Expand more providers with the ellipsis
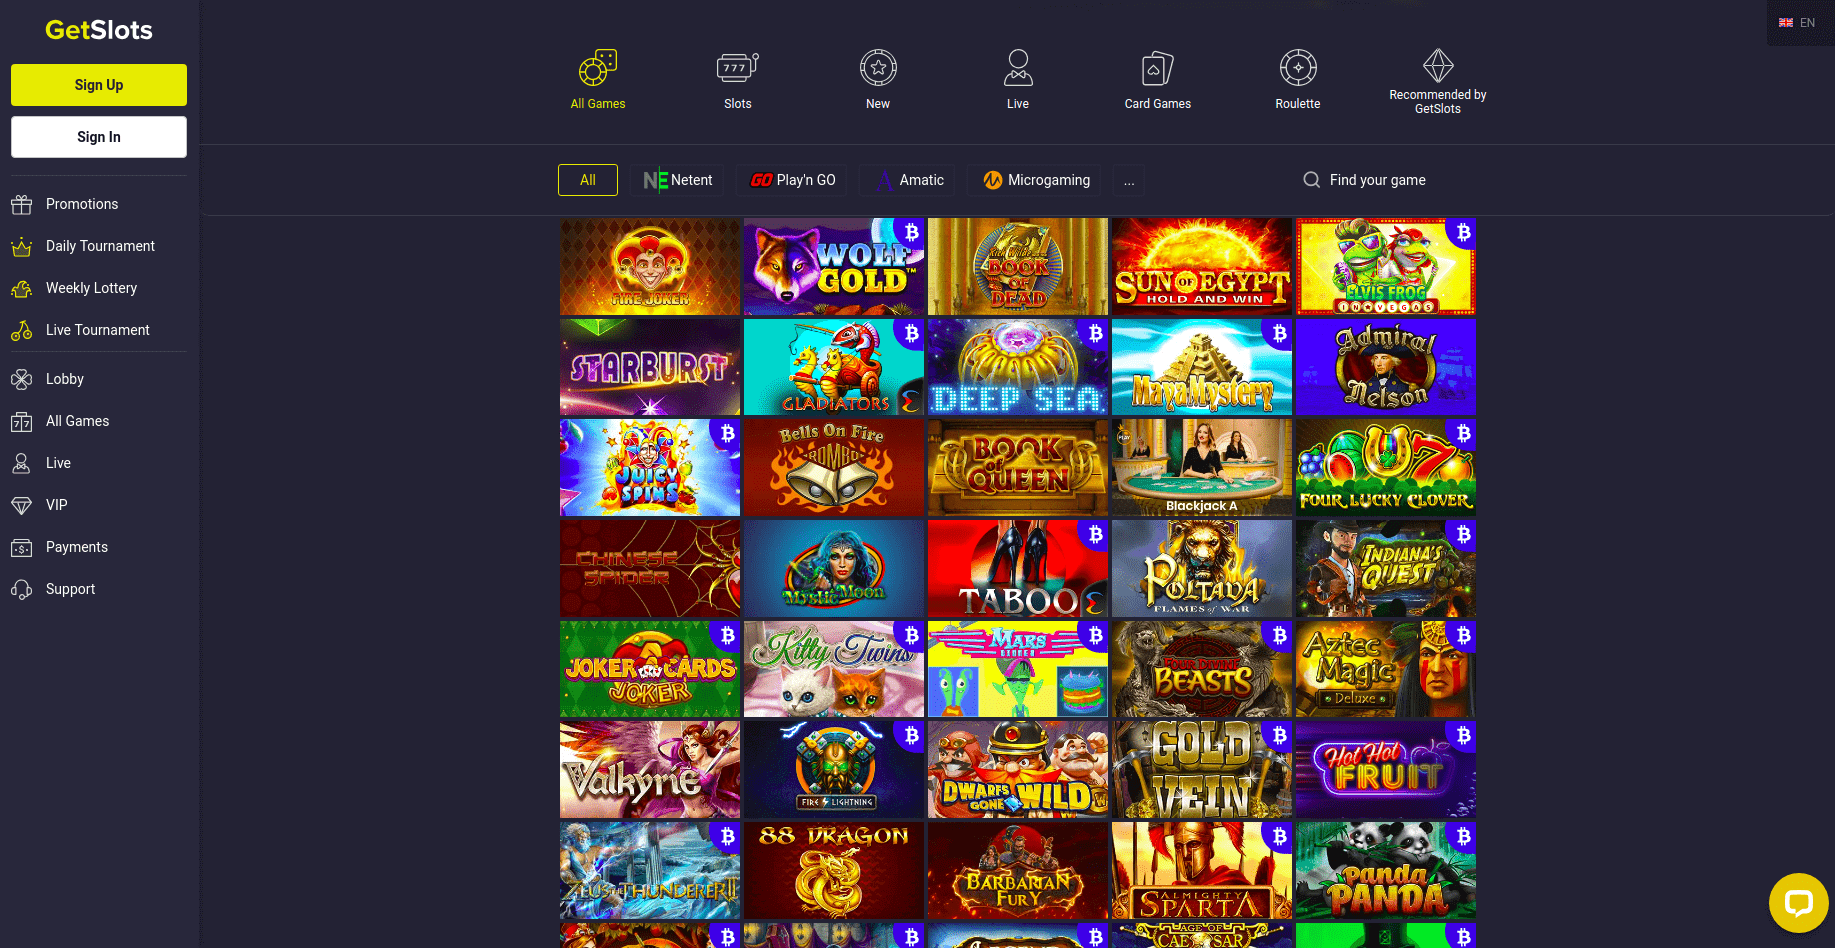1835x948 pixels. [1129, 180]
